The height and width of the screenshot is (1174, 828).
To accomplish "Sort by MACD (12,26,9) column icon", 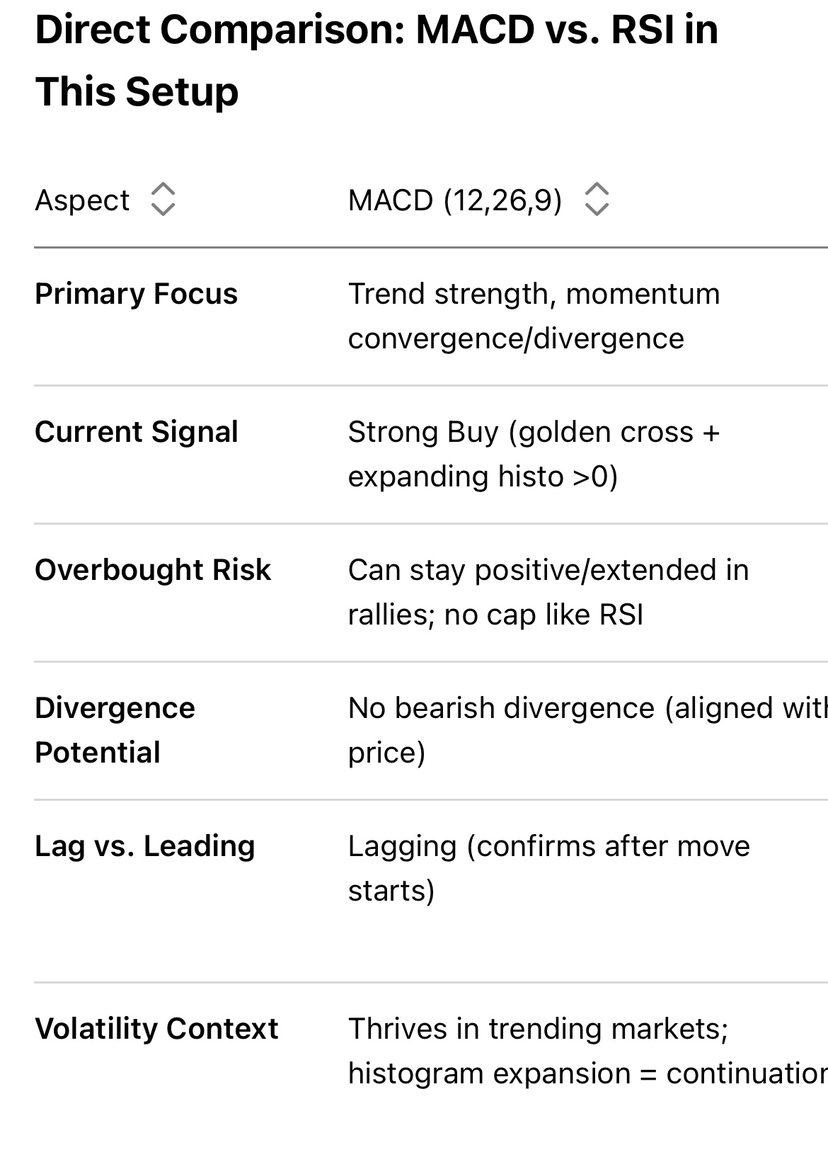I will click(597, 200).
